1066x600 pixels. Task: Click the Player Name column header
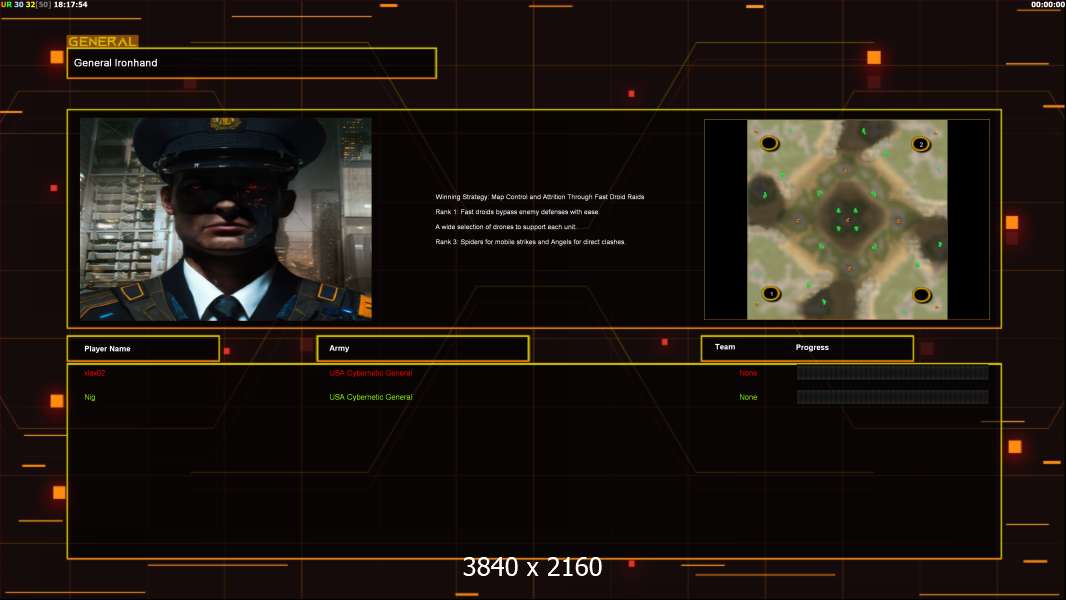143,349
